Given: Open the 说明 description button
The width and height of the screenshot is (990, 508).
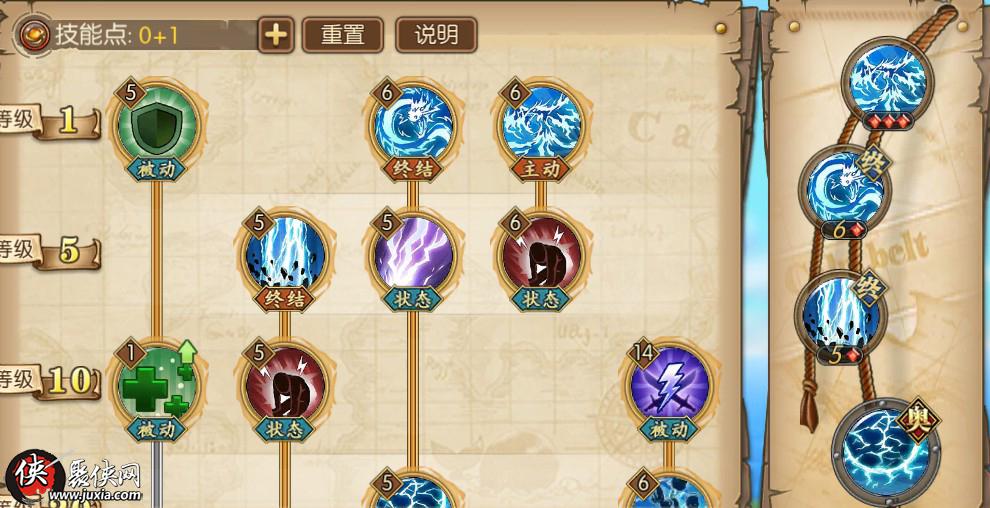Looking at the screenshot, I should [x=436, y=35].
